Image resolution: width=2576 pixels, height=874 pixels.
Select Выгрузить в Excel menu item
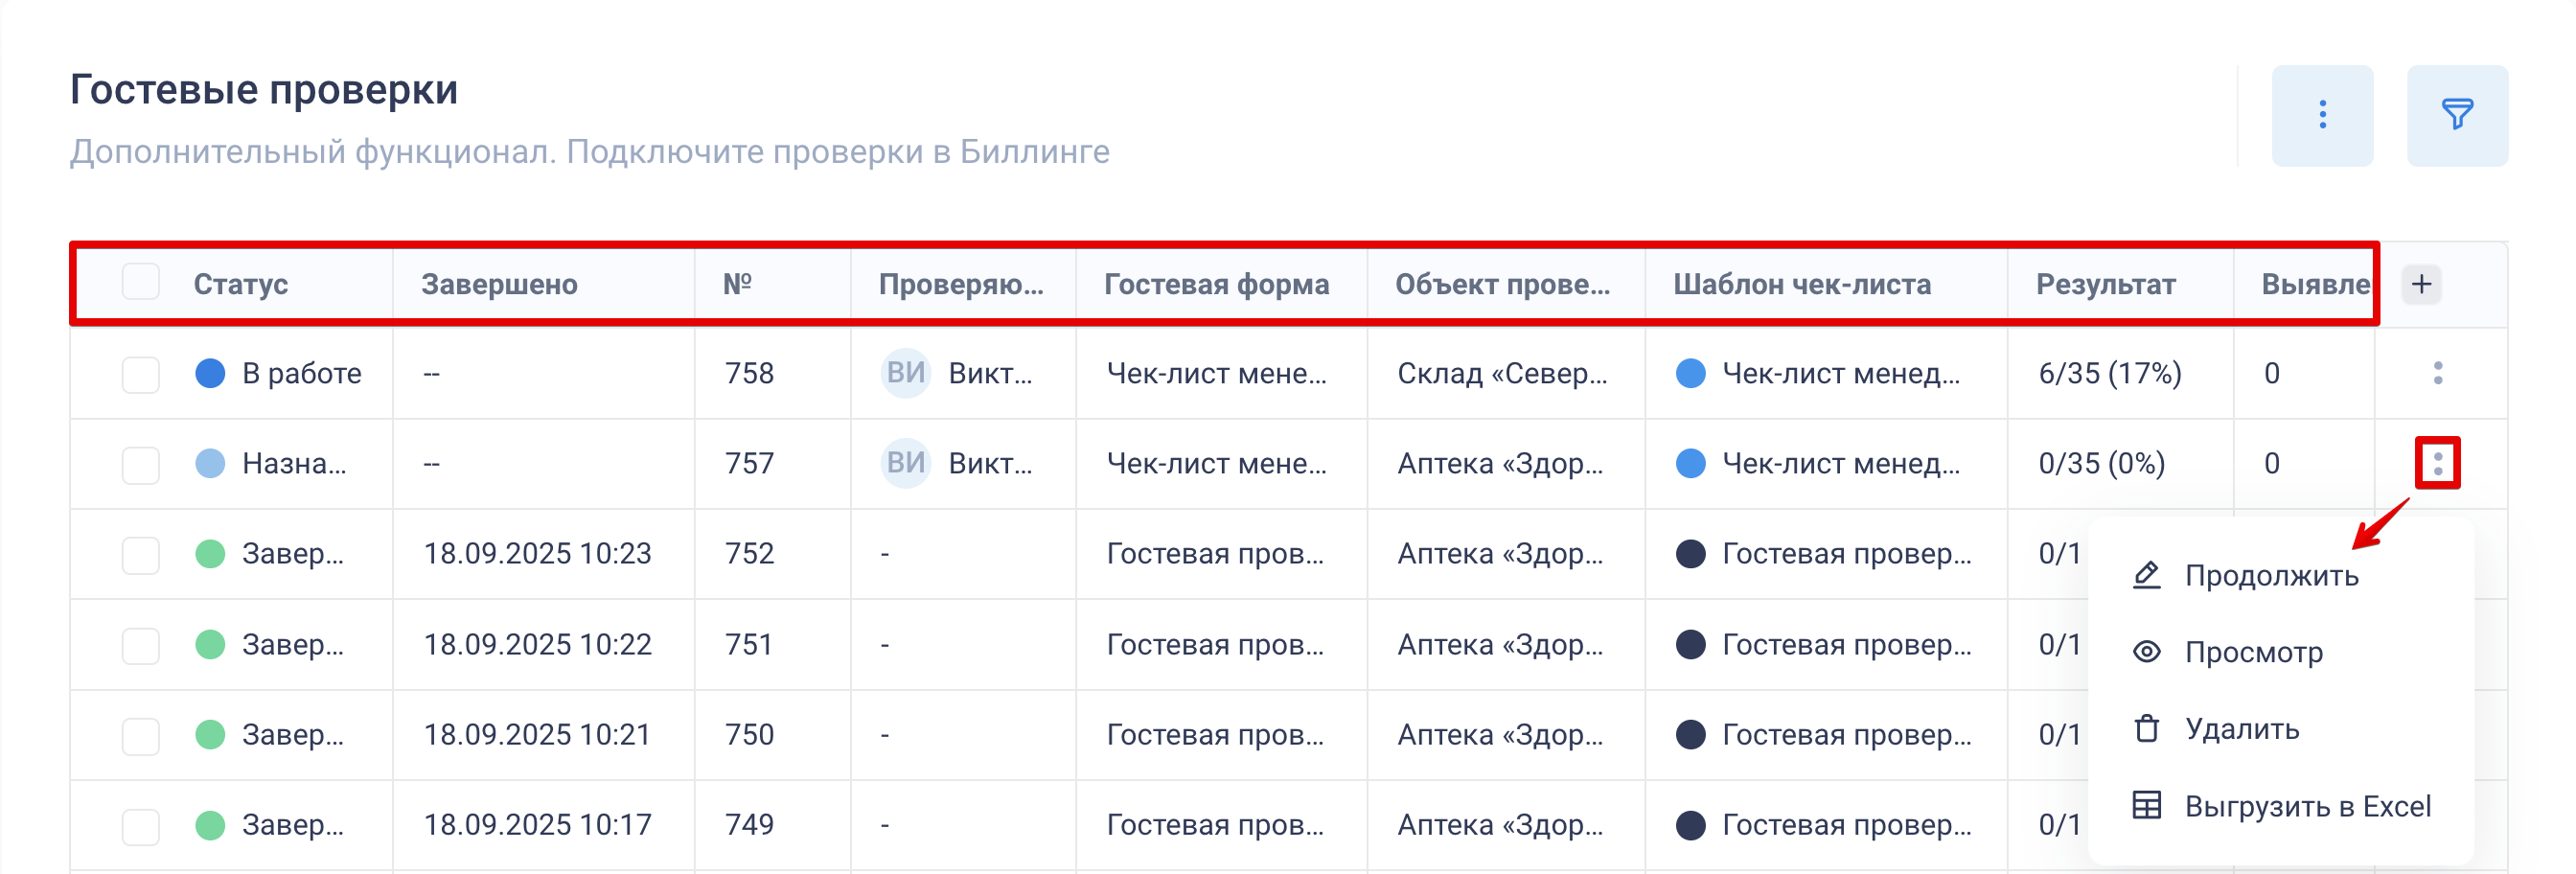point(2306,806)
